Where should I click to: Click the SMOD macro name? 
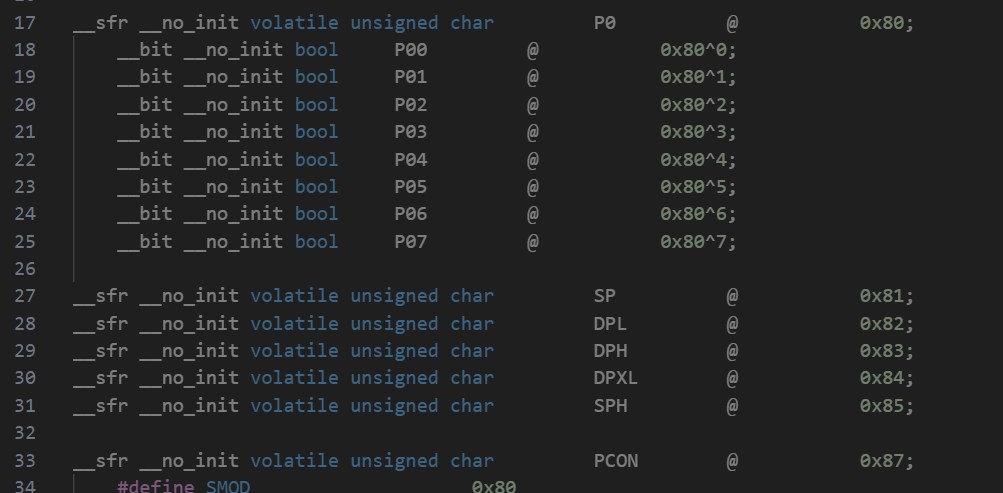coord(228,487)
